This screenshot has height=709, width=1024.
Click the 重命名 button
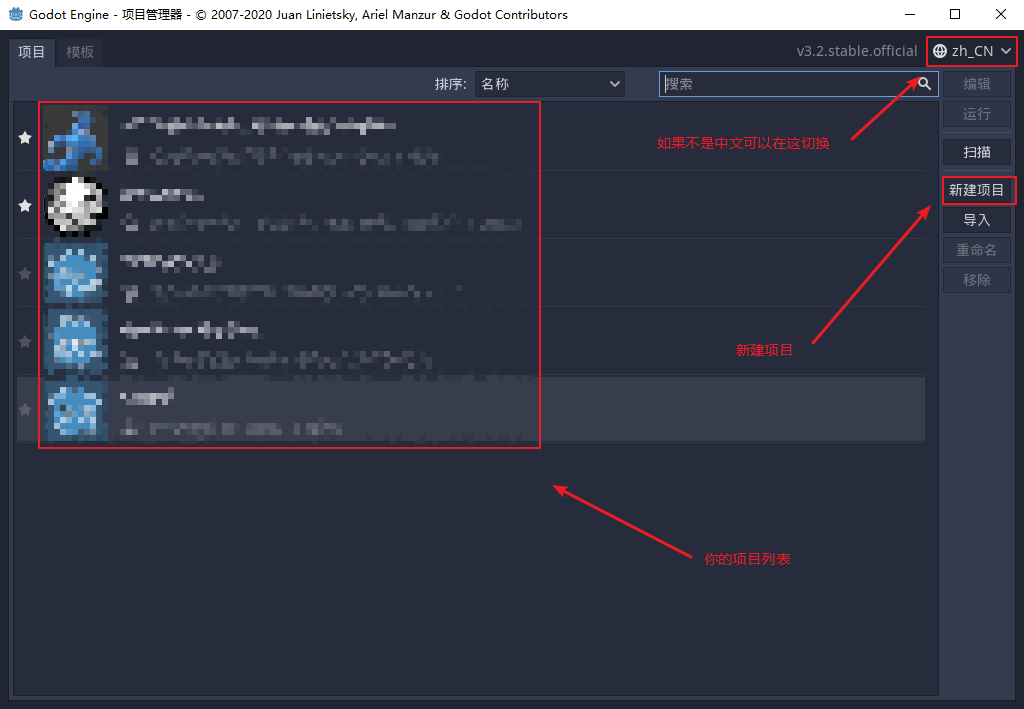point(977,250)
